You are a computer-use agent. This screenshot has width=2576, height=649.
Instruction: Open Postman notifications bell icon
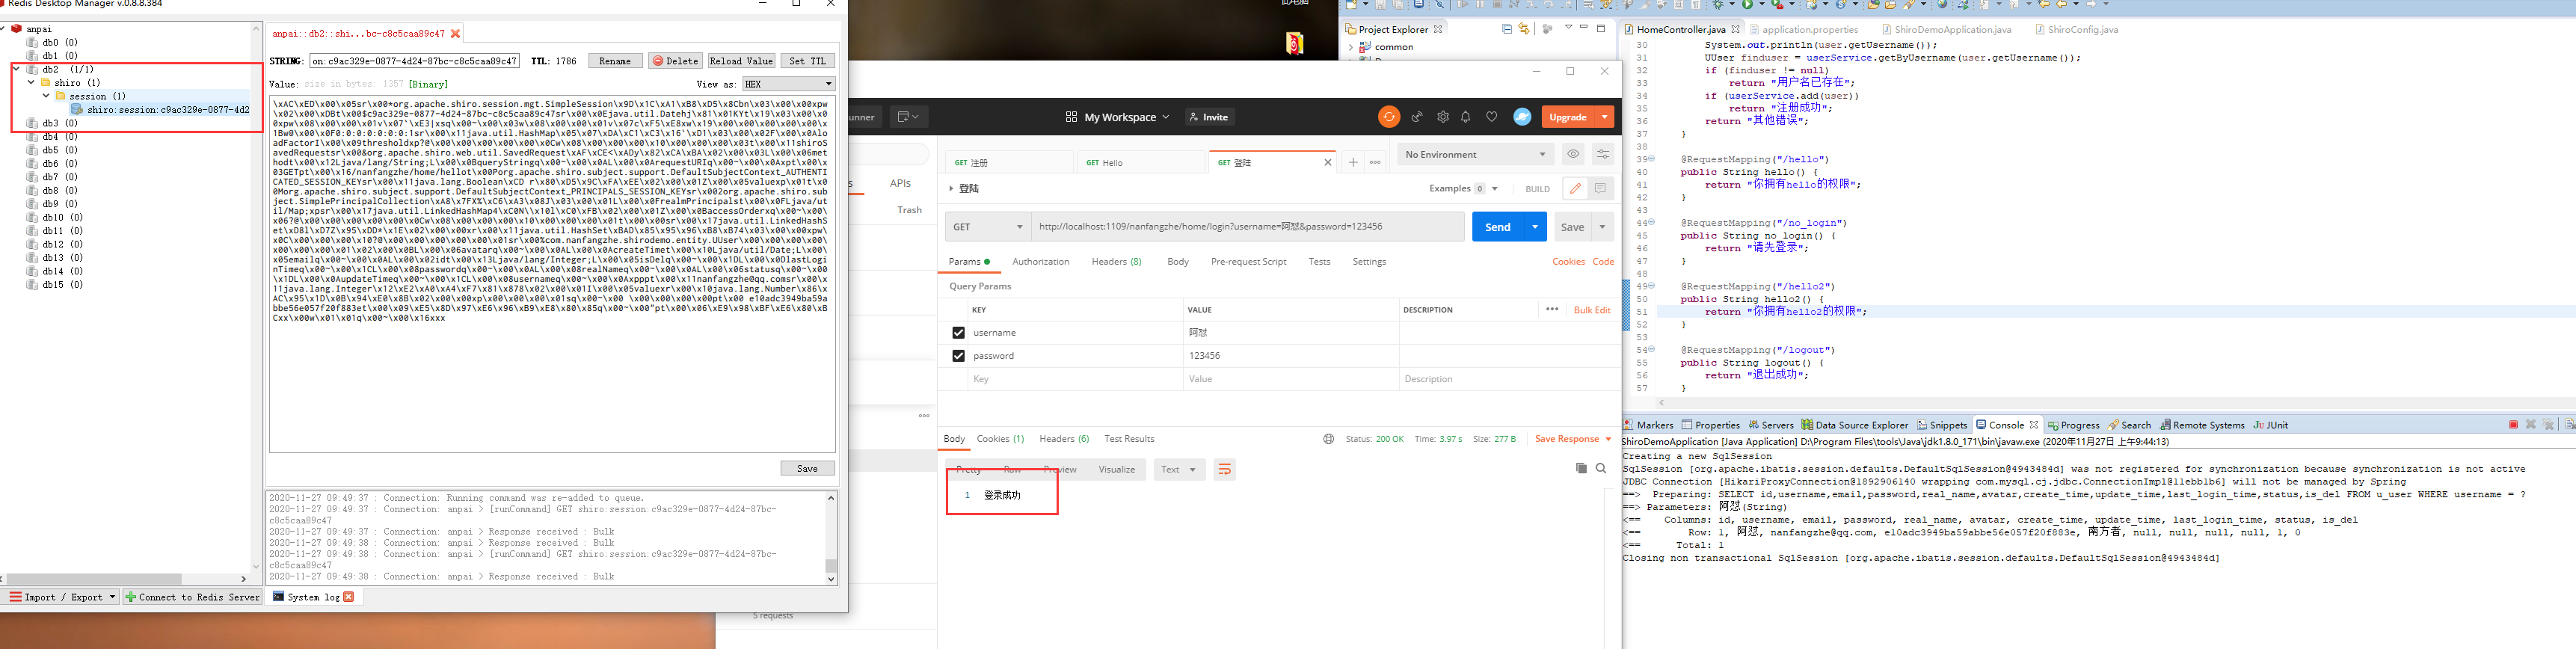pos(1466,117)
